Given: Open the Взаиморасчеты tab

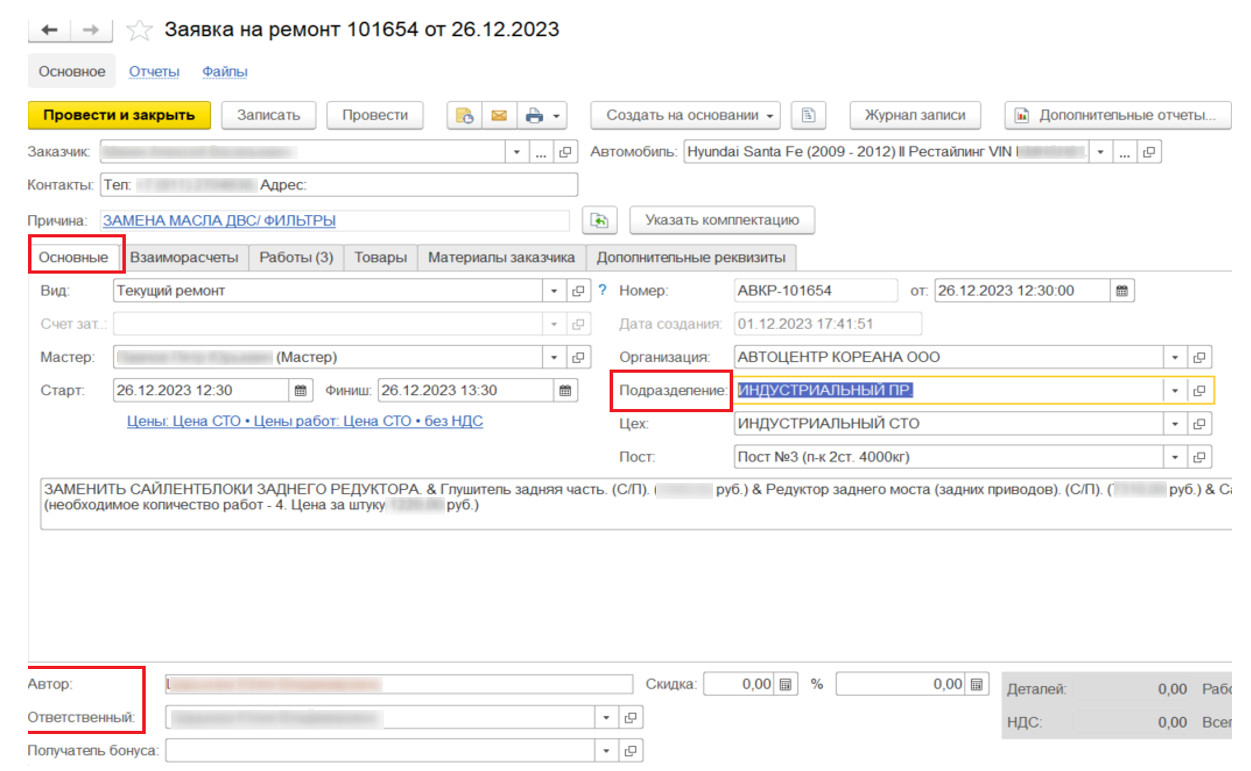Looking at the screenshot, I should [184, 257].
